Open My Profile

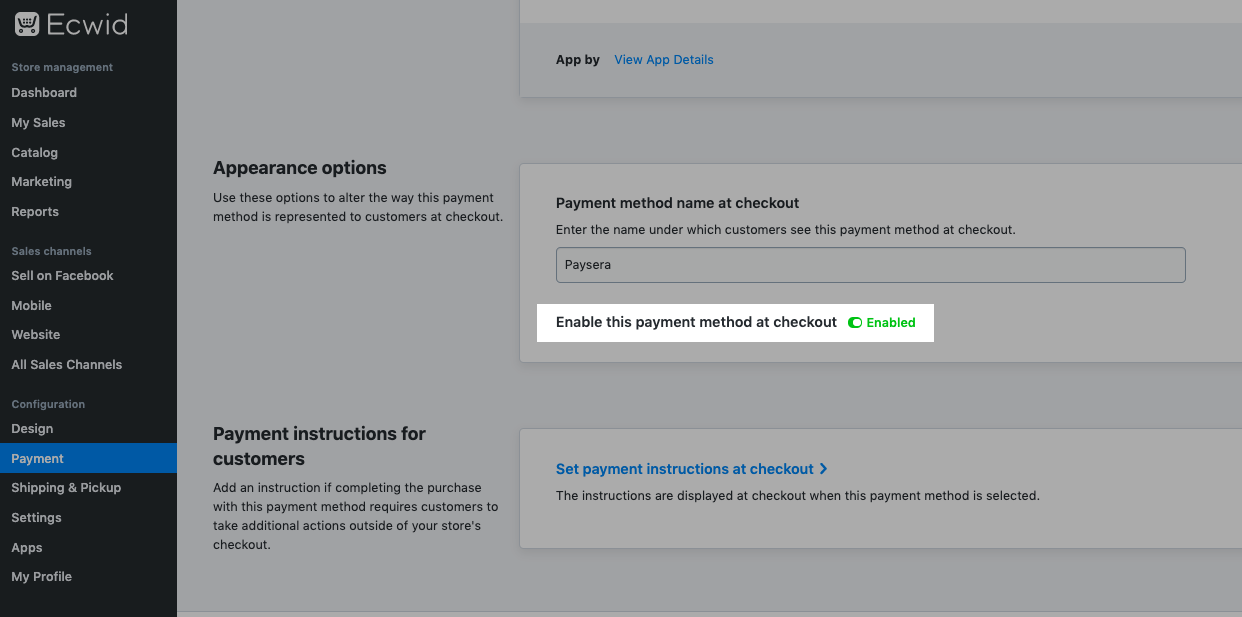(x=41, y=576)
